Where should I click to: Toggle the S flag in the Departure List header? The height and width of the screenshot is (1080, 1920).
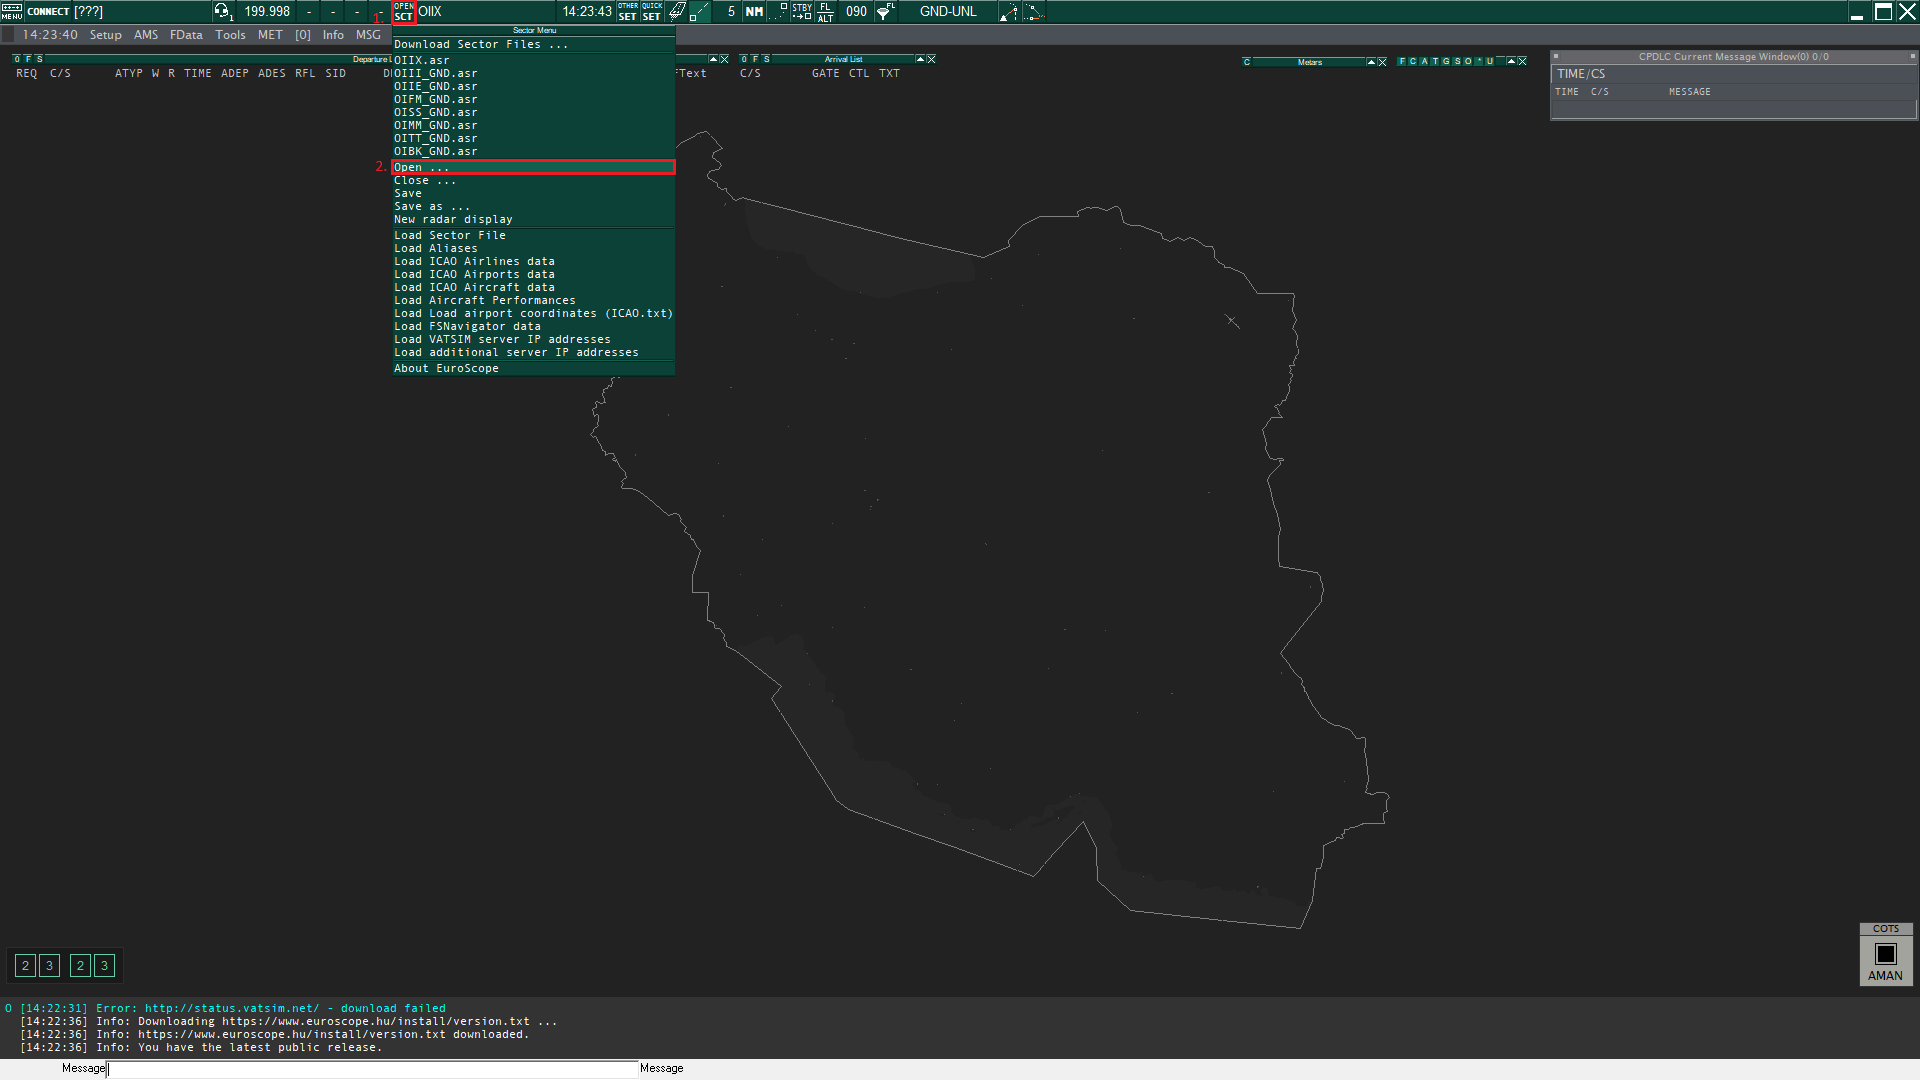point(39,59)
